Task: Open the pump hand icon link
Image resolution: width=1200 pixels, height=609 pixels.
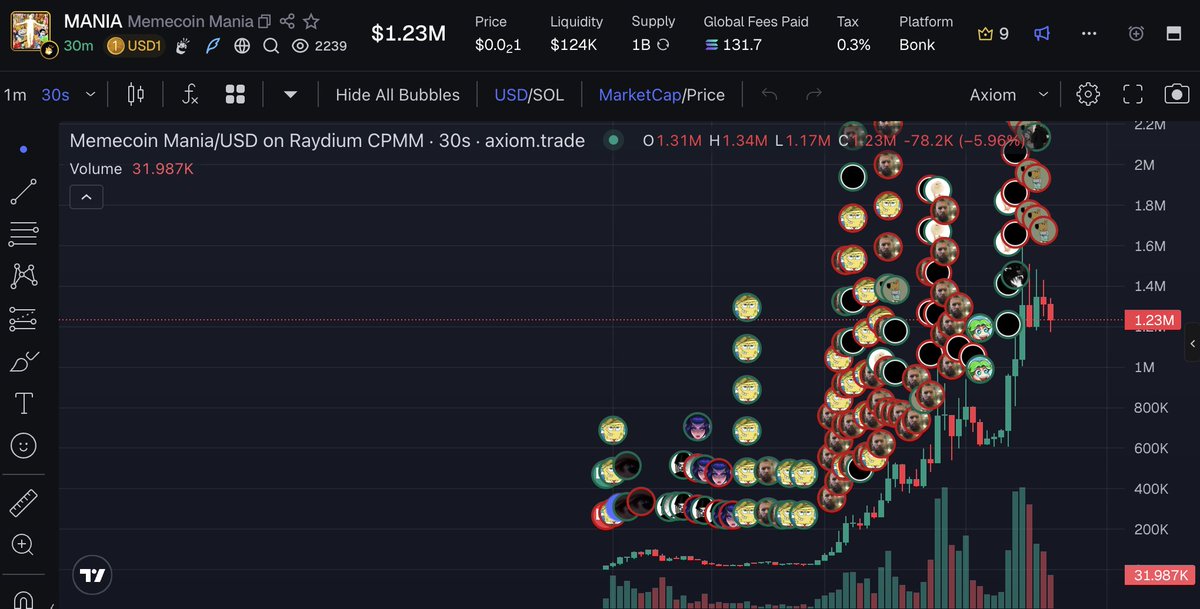Action: [183, 46]
